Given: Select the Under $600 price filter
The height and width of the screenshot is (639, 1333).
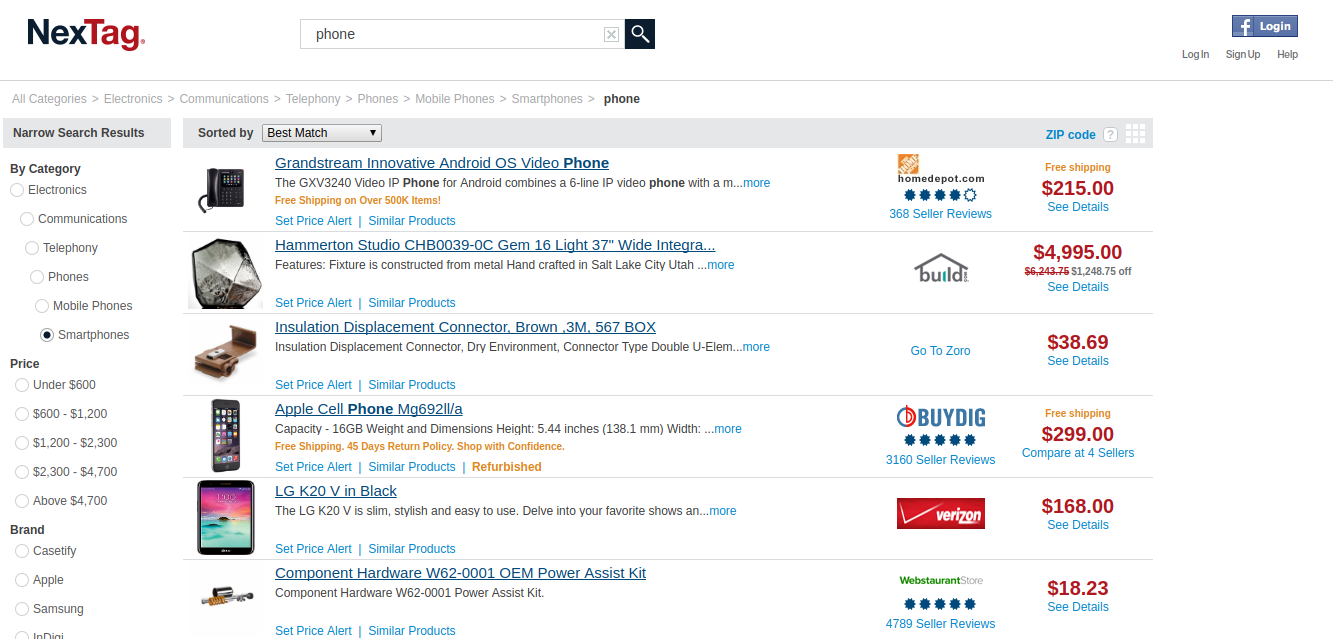Looking at the screenshot, I should tap(22, 385).
